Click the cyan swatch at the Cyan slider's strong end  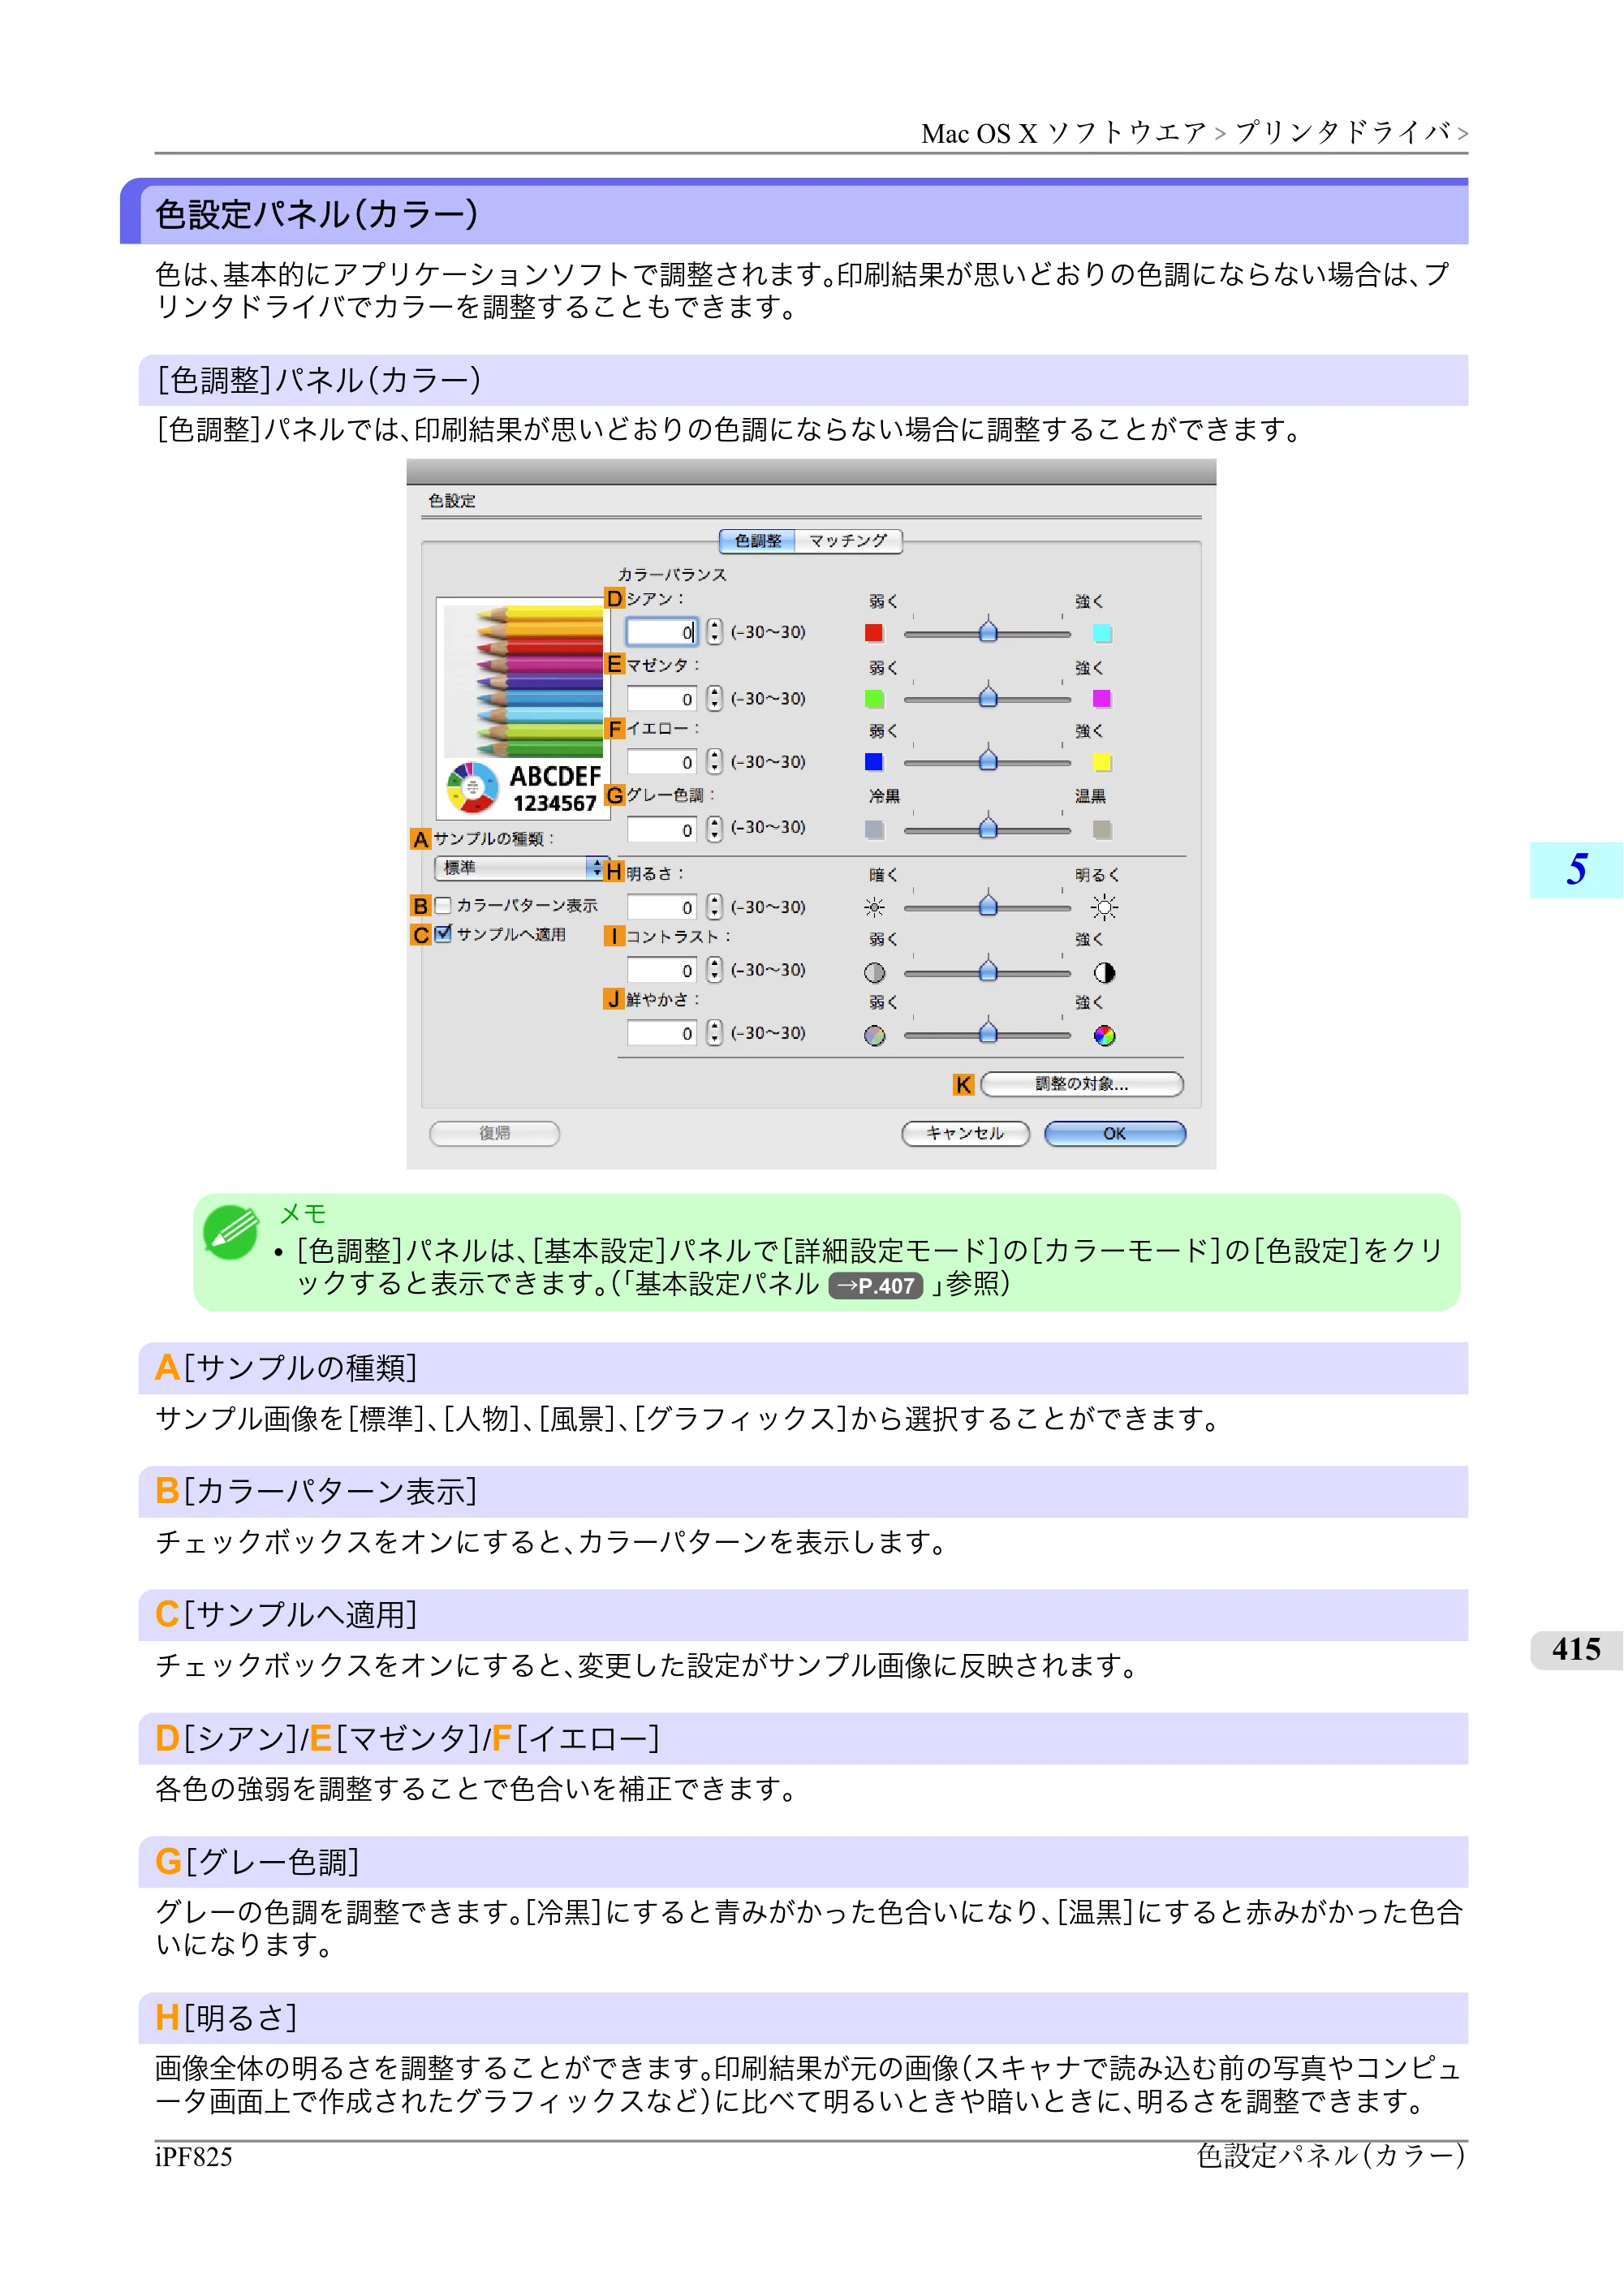[x=1102, y=633]
